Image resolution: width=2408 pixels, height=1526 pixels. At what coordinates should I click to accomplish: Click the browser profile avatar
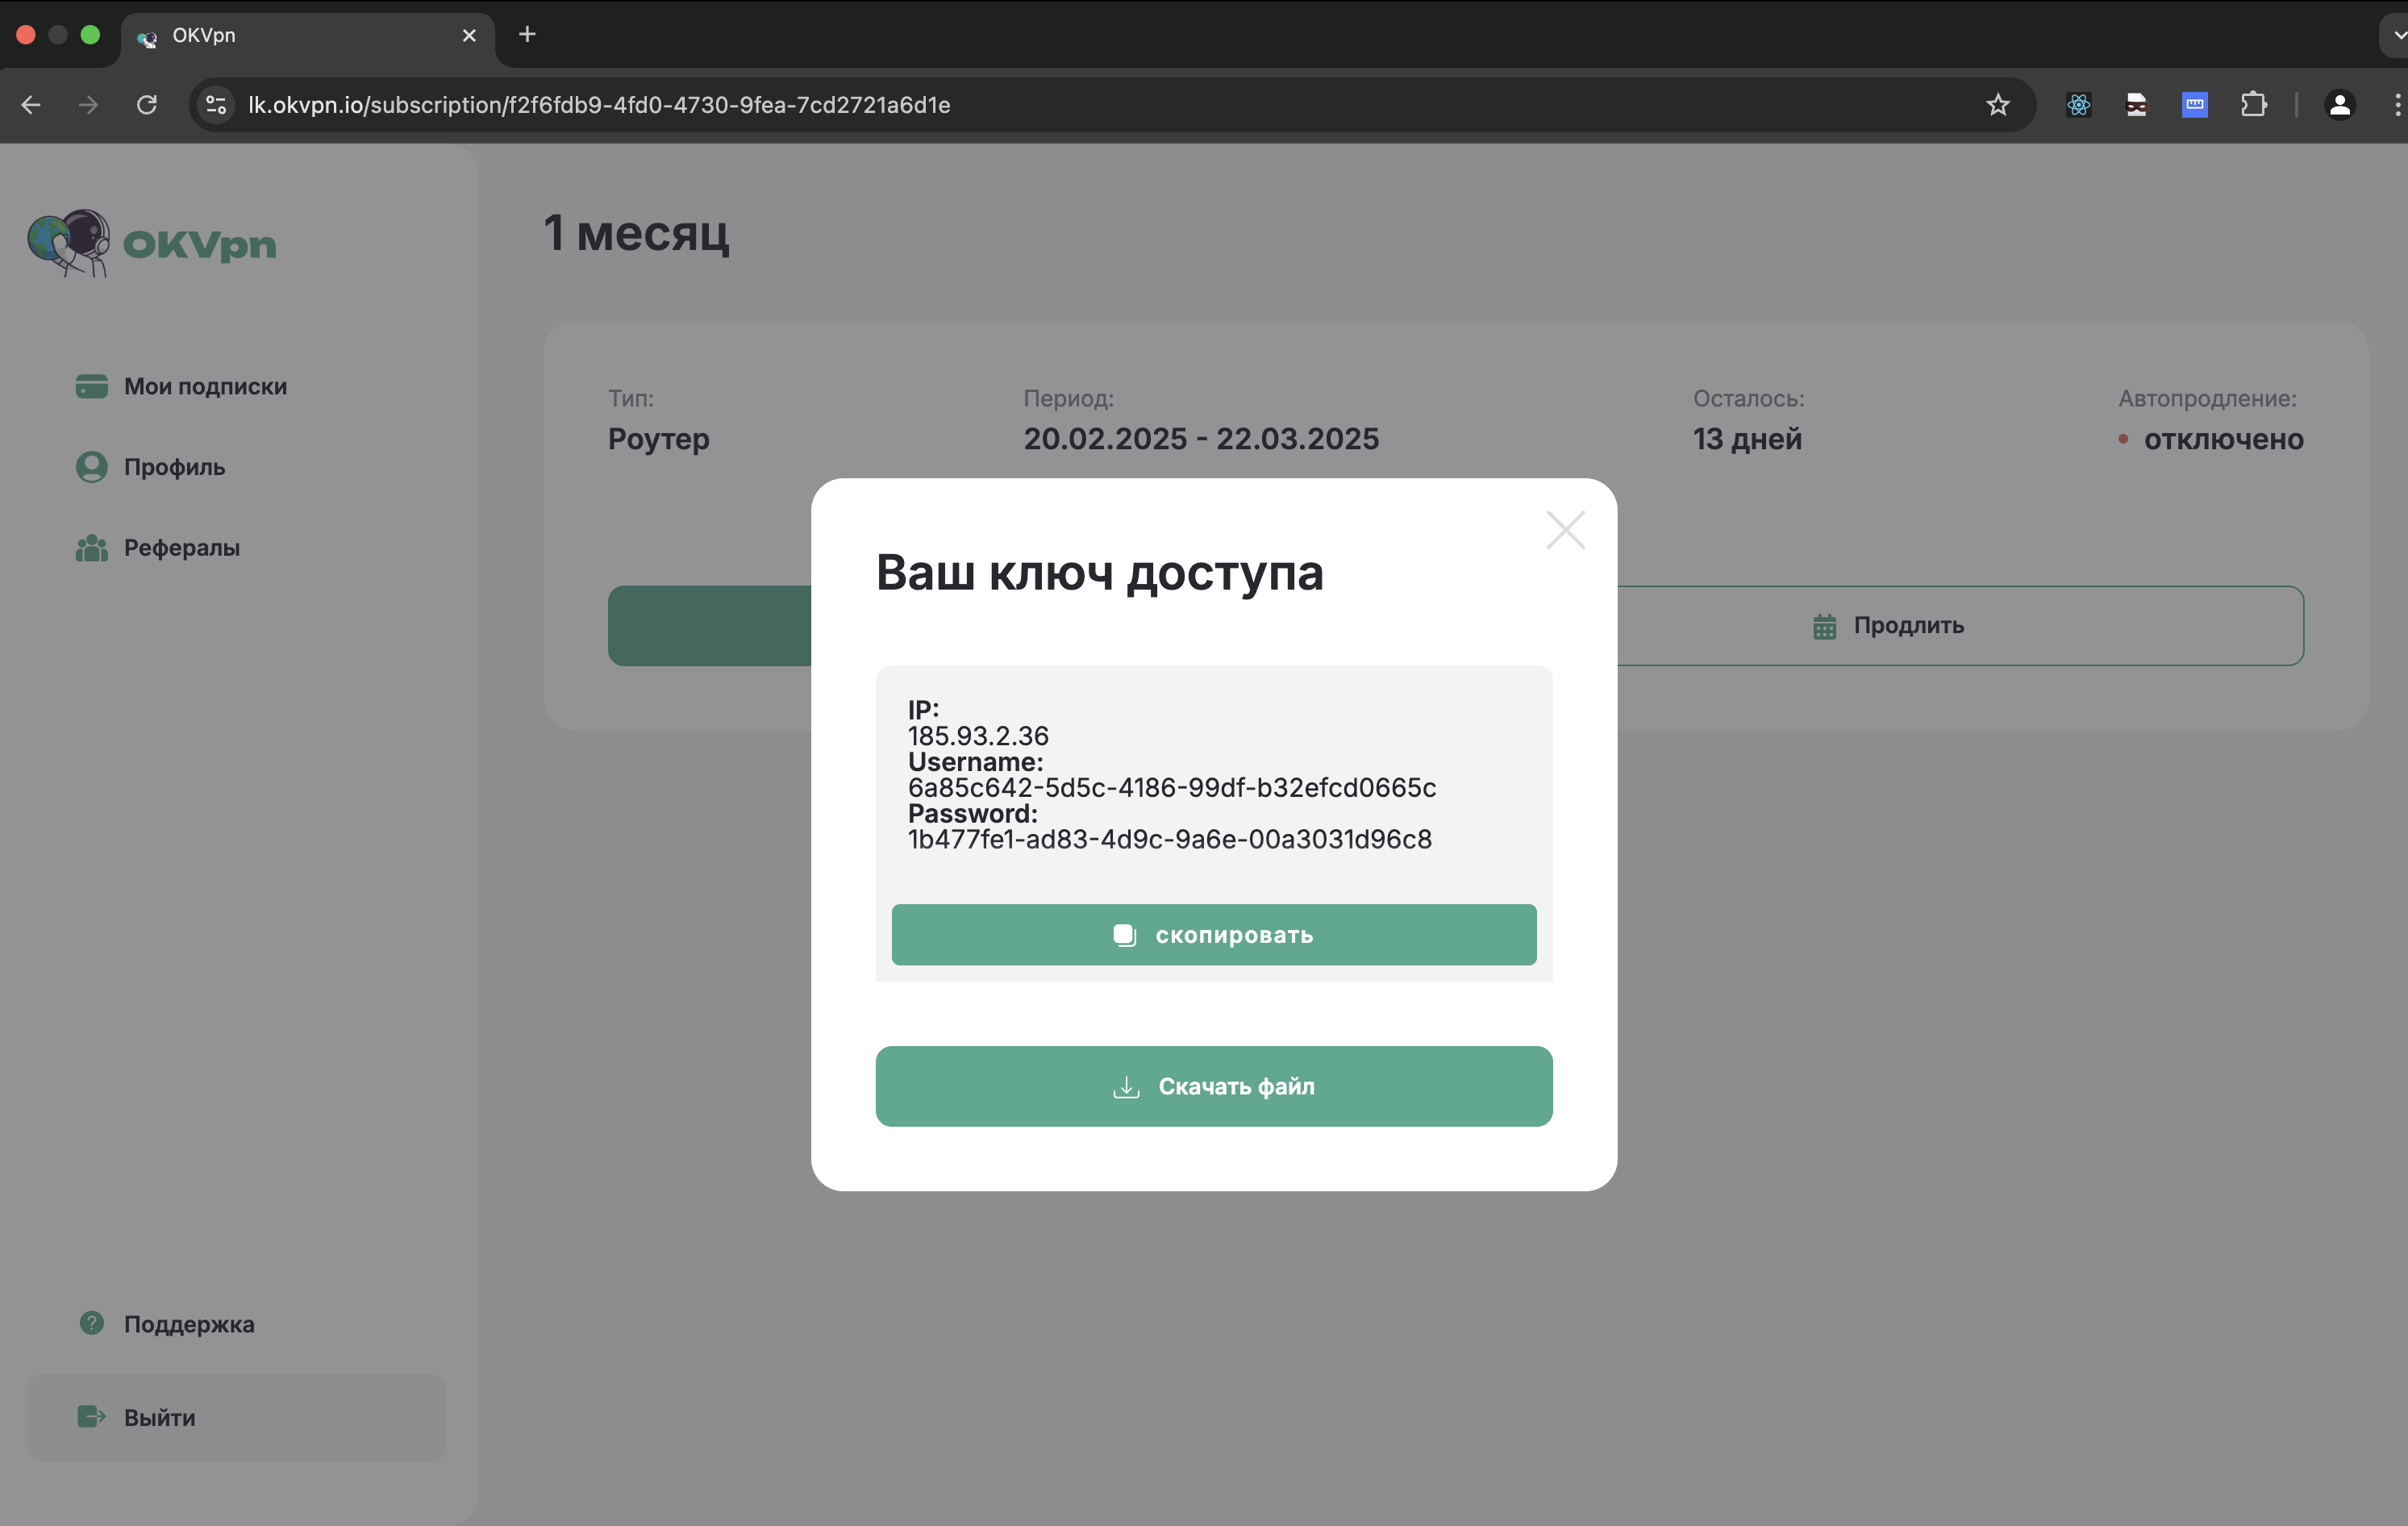(x=2340, y=104)
